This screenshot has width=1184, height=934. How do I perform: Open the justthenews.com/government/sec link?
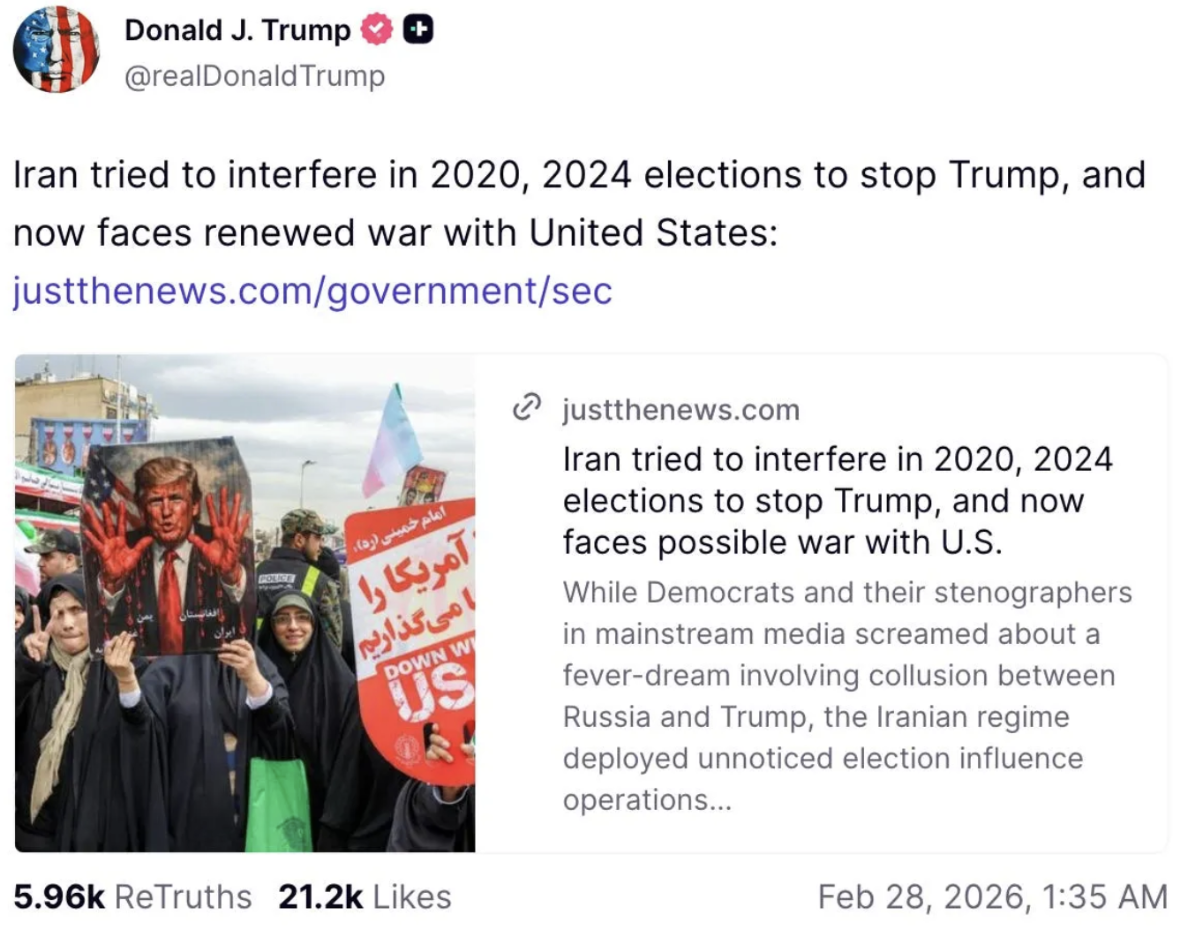[x=311, y=291]
